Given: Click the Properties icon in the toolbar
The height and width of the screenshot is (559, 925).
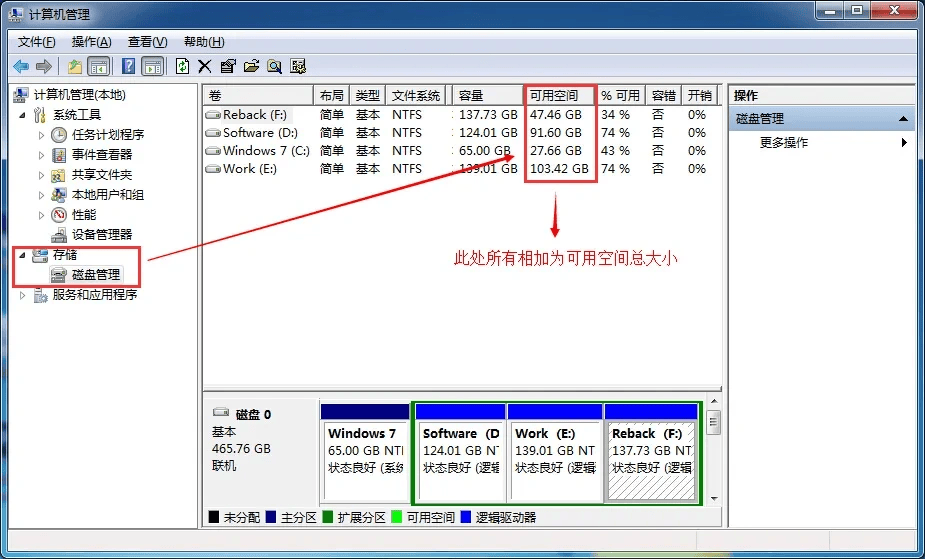Looking at the screenshot, I should pos(228,66).
